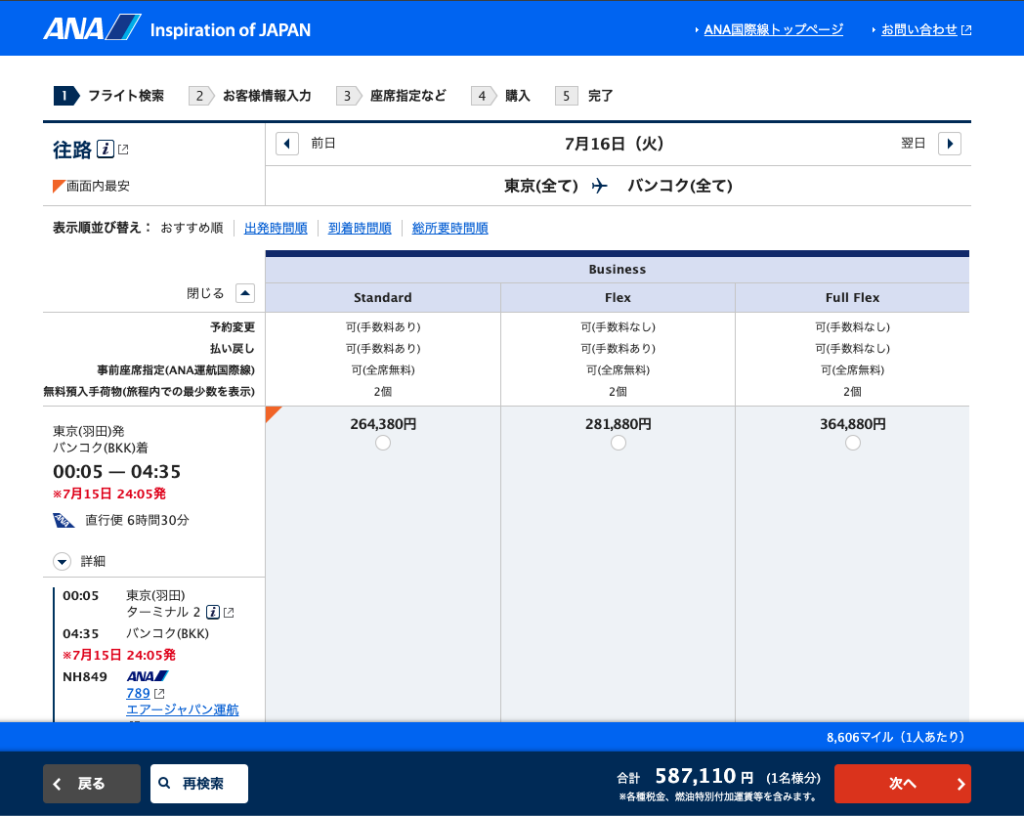
Task: Click the external link icon beside 往路
Action: click(123, 150)
